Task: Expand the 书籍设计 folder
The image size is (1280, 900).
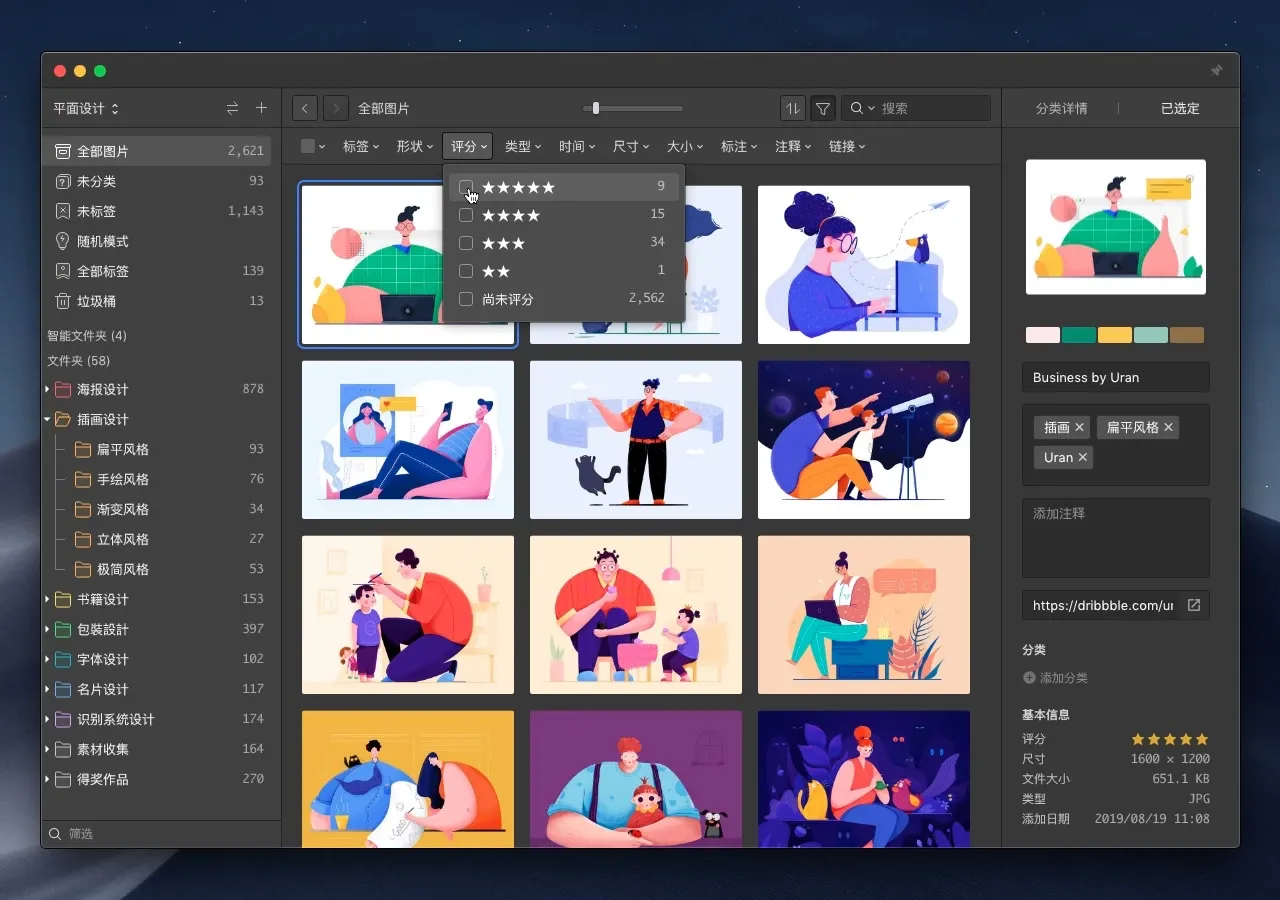Action: coord(47,599)
